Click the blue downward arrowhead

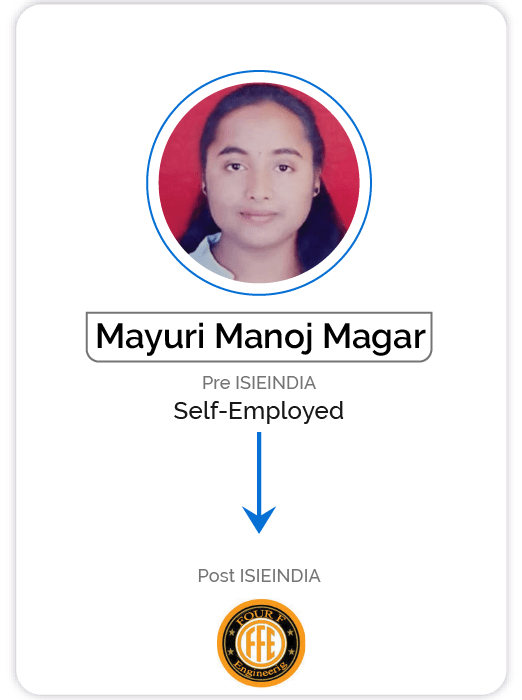click(x=259, y=519)
